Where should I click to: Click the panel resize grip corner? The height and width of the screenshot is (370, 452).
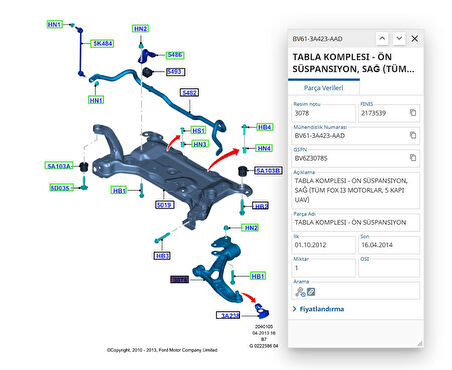click(420, 343)
